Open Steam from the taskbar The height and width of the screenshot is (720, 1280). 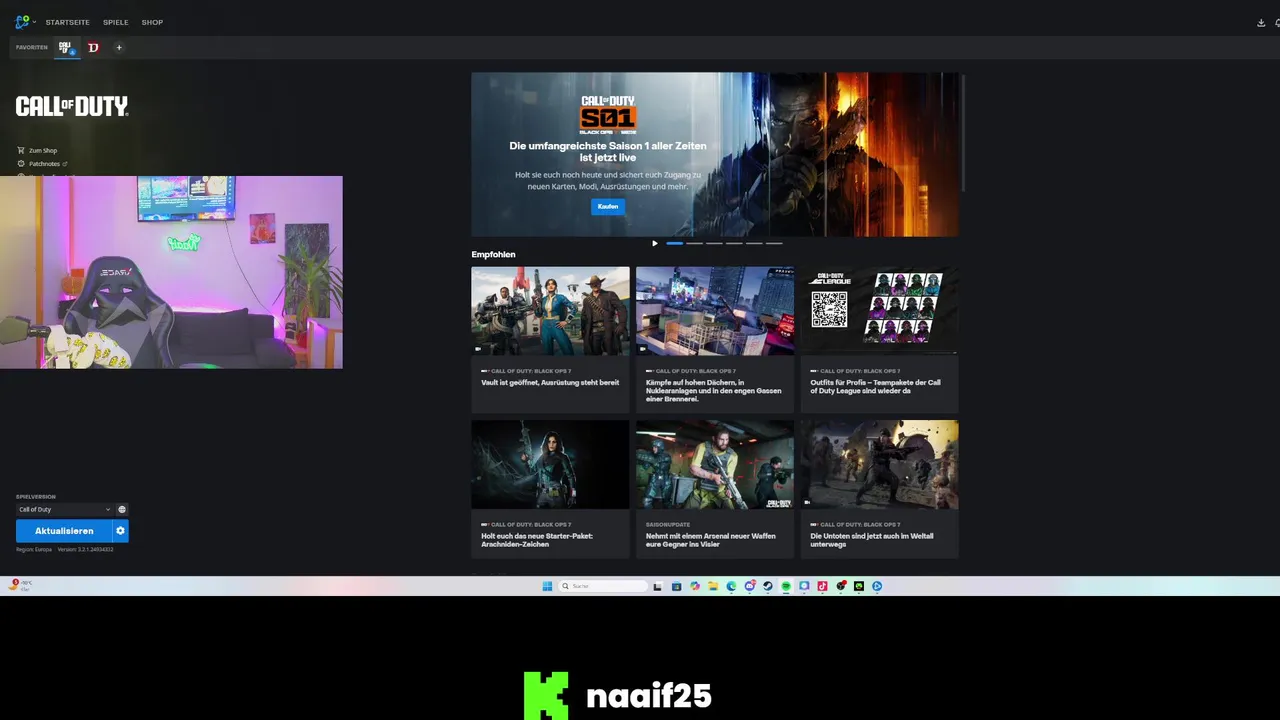[767, 586]
